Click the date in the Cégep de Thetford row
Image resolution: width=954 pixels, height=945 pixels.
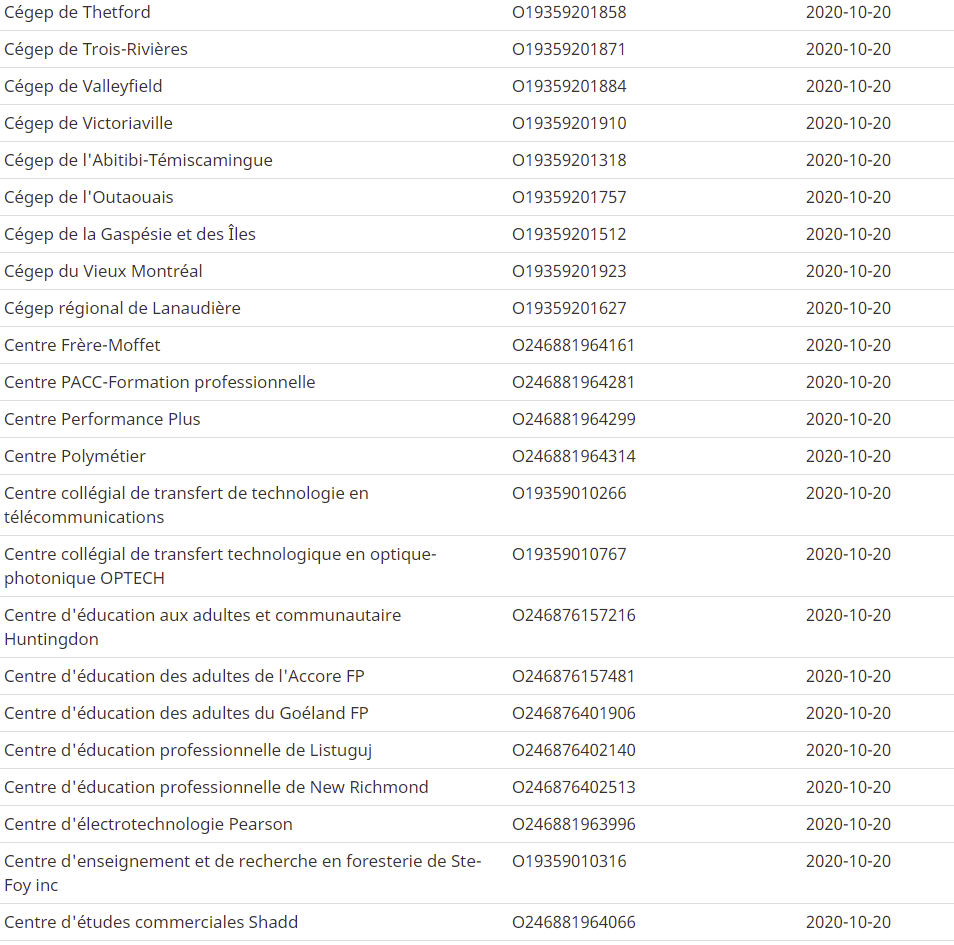(x=848, y=12)
